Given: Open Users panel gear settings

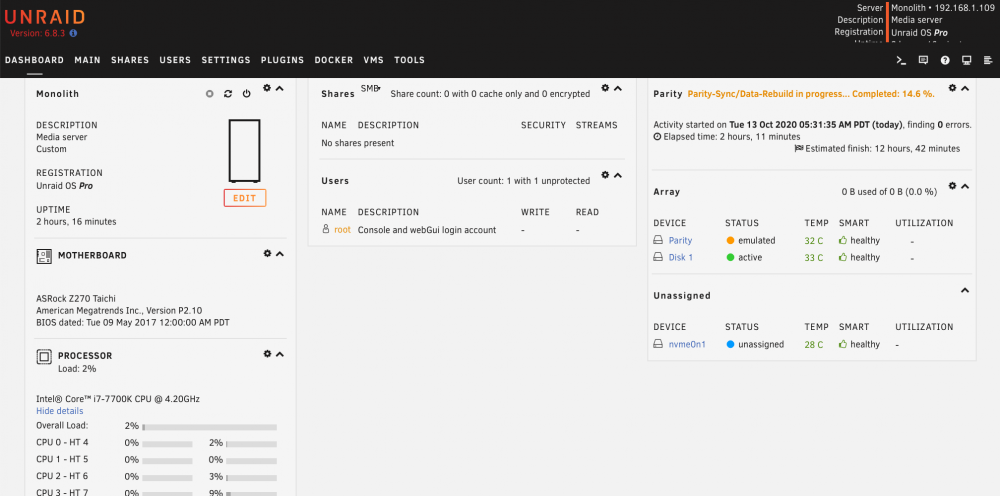Looking at the screenshot, I should click(x=605, y=175).
